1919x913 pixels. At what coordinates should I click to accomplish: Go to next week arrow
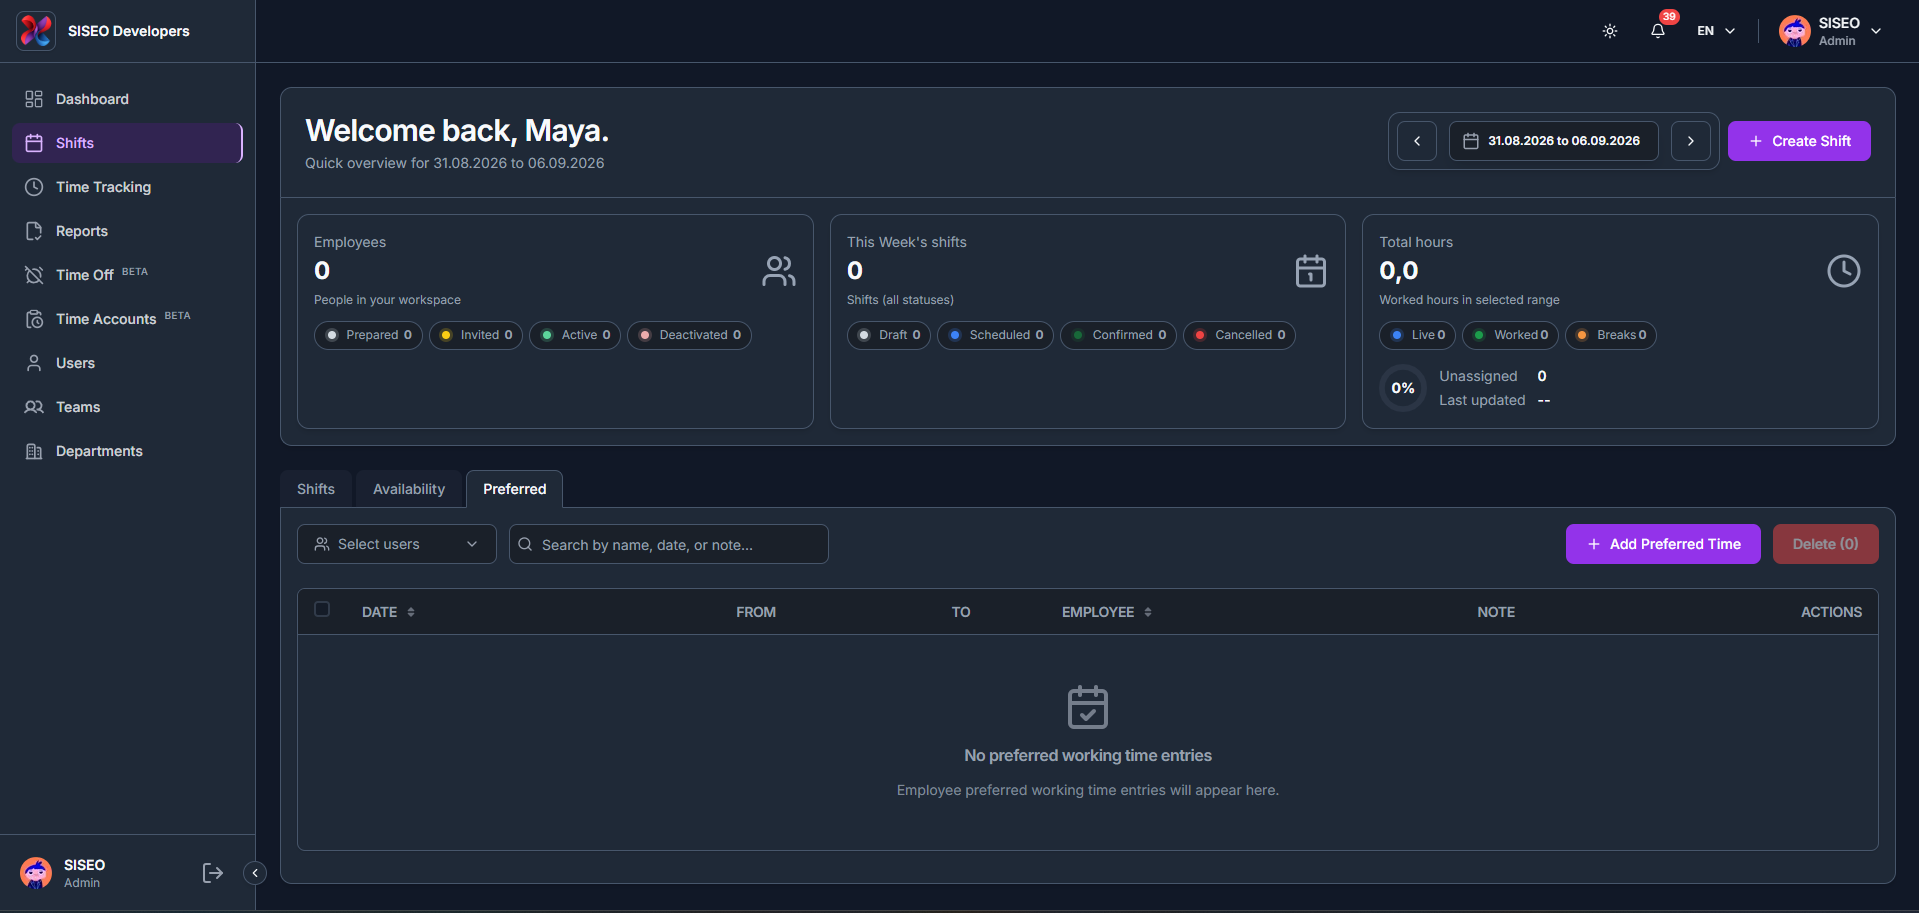pyautogui.click(x=1691, y=141)
